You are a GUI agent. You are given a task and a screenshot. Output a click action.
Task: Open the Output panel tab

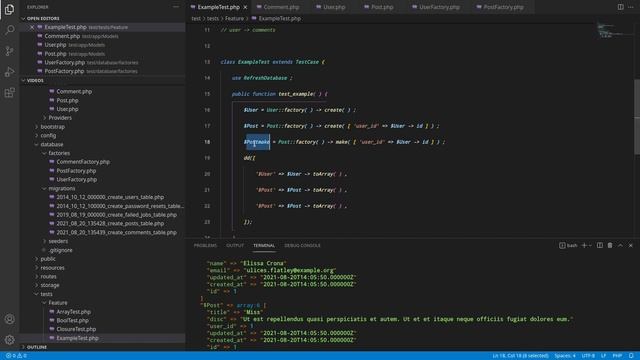click(x=235, y=245)
